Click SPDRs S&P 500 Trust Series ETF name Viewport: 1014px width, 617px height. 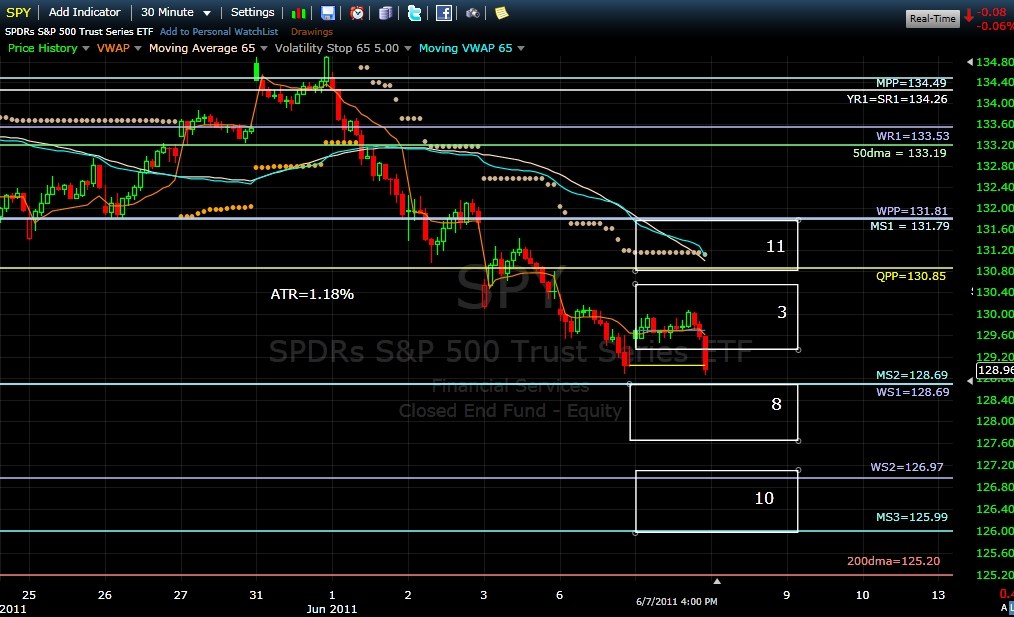tap(79, 31)
